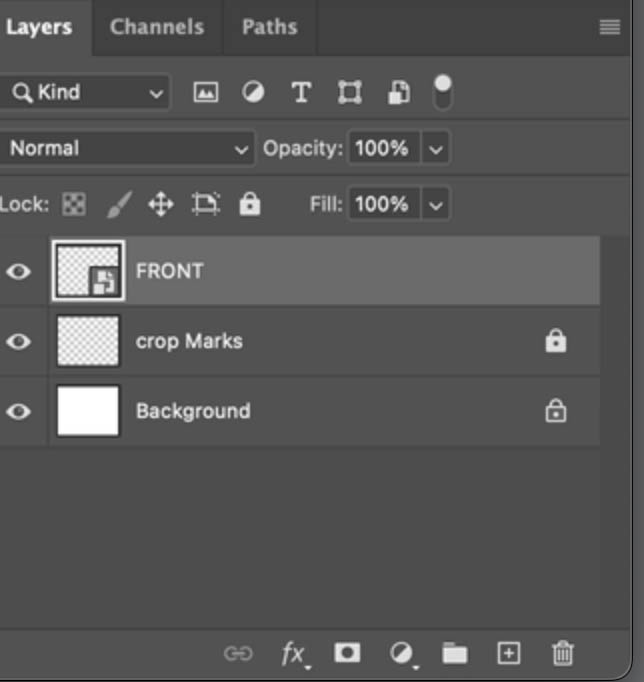644x682 pixels.
Task: Filter for pixel layers icon
Action: pos(205,92)
